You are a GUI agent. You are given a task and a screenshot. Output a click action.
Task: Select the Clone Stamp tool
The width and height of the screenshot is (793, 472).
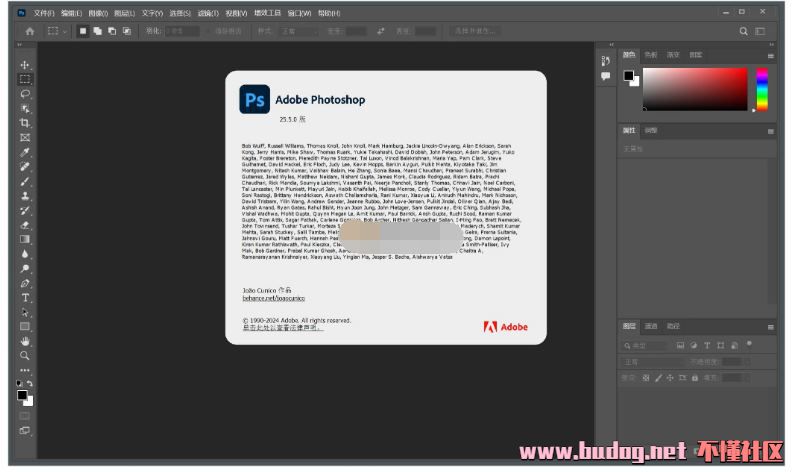pos(25,196)
